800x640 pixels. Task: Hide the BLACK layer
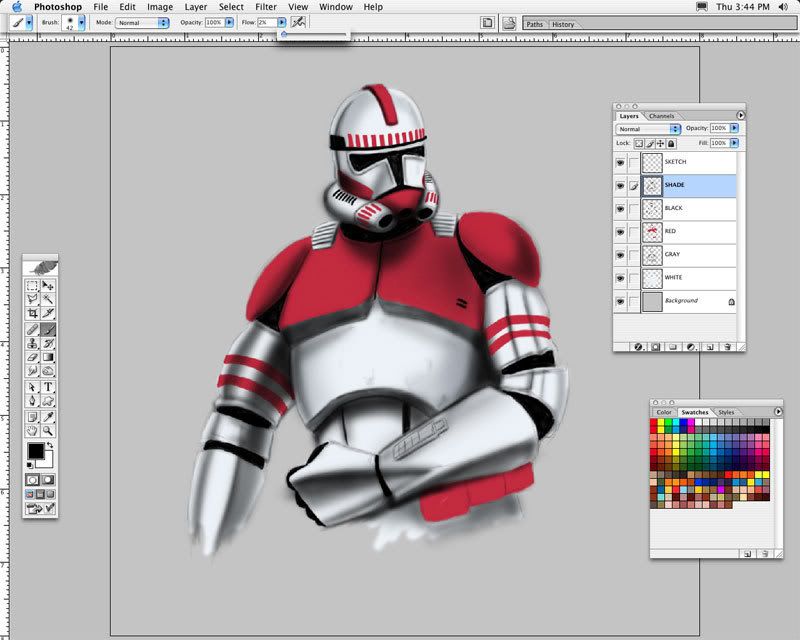click(620, 209)
